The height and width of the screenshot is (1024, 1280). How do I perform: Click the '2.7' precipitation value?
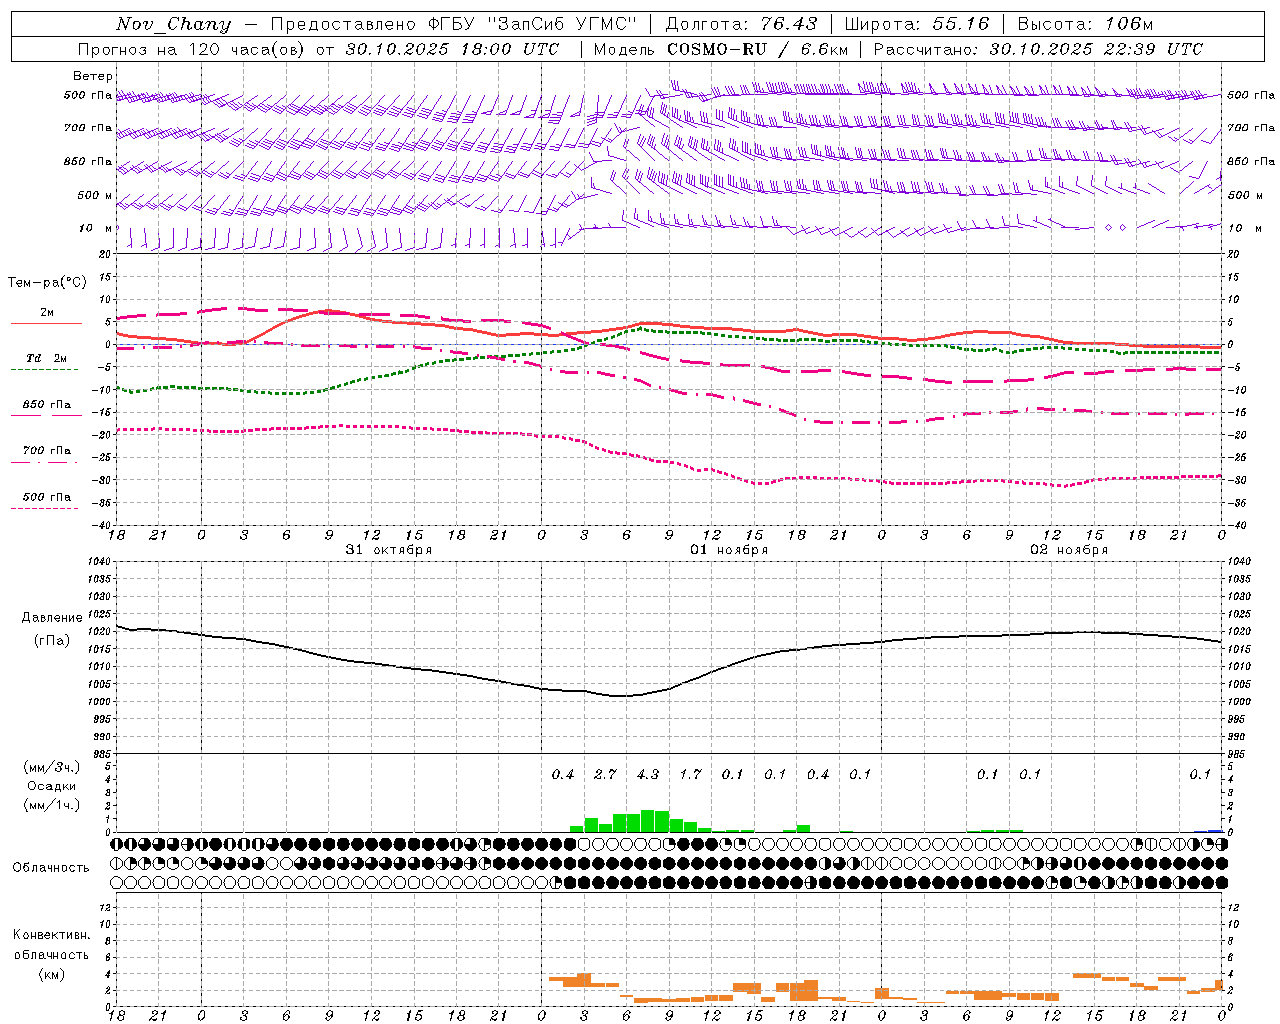point(605,774)
